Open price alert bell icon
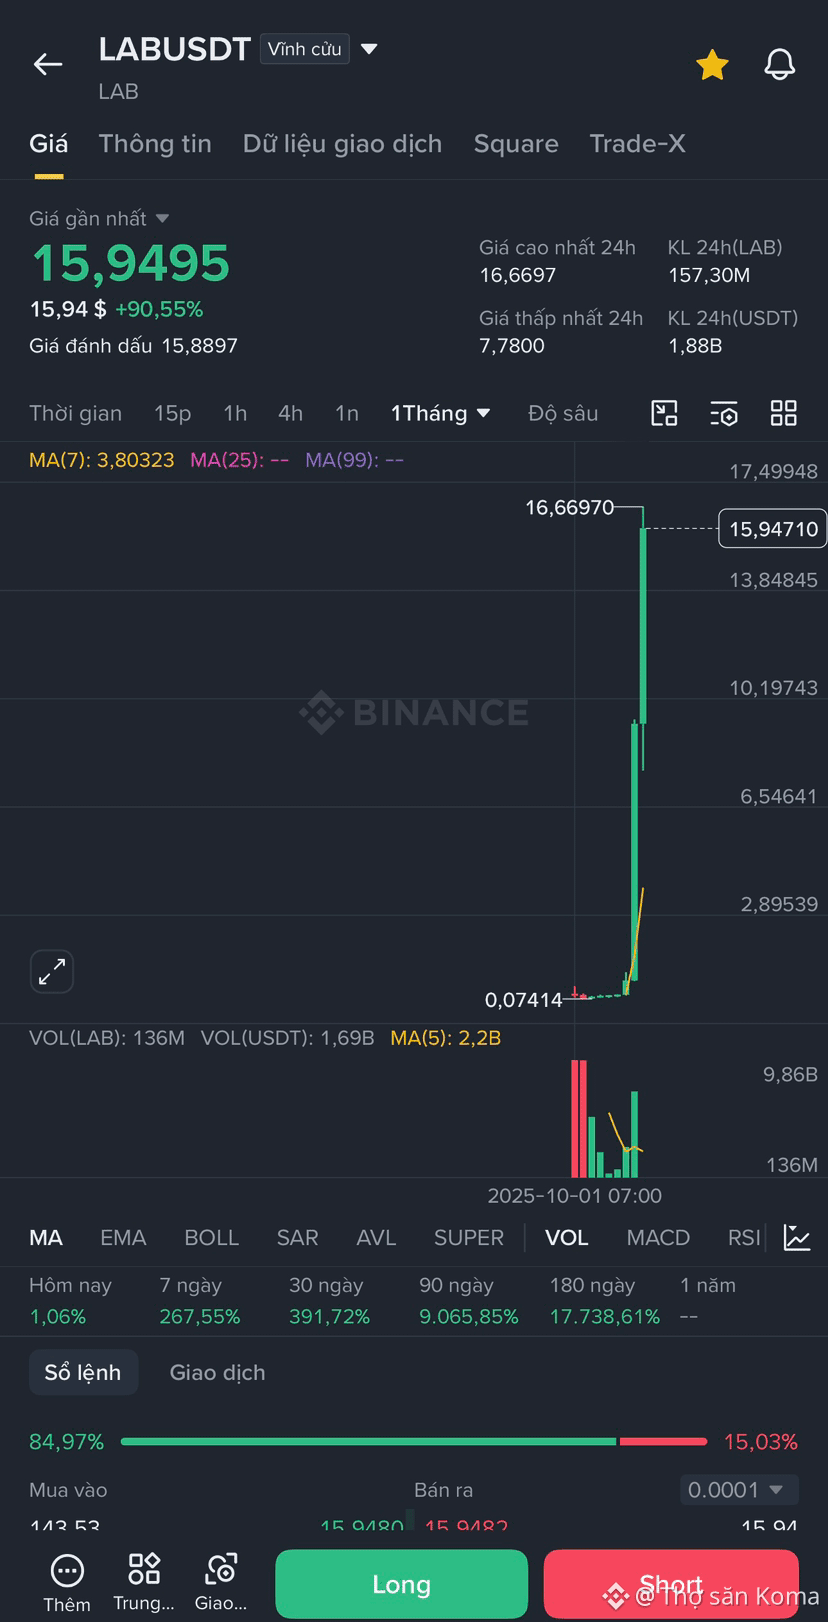 point(780,65)
